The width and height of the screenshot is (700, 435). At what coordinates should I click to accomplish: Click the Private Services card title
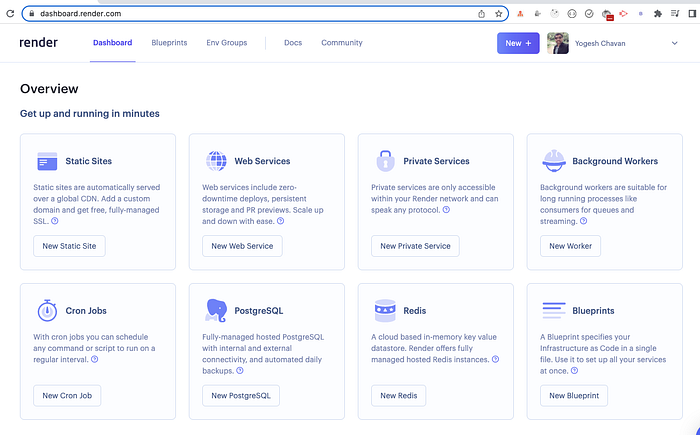click(x=437, y=161)
